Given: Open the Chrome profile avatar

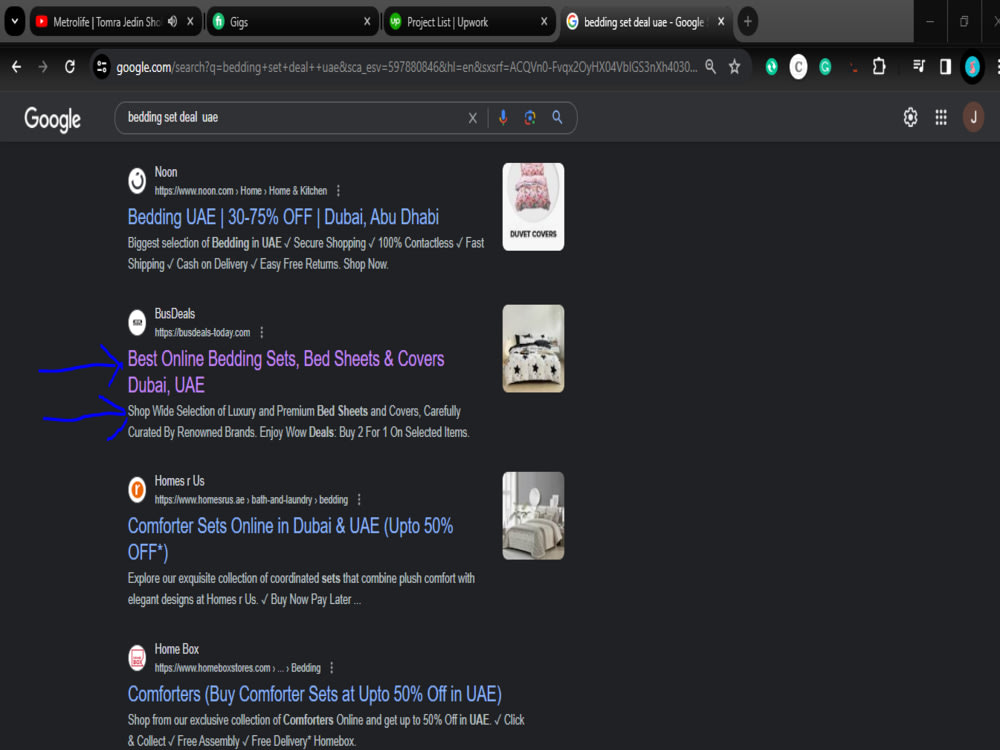Looking at the screenshot, I should (x=972, y=66).
